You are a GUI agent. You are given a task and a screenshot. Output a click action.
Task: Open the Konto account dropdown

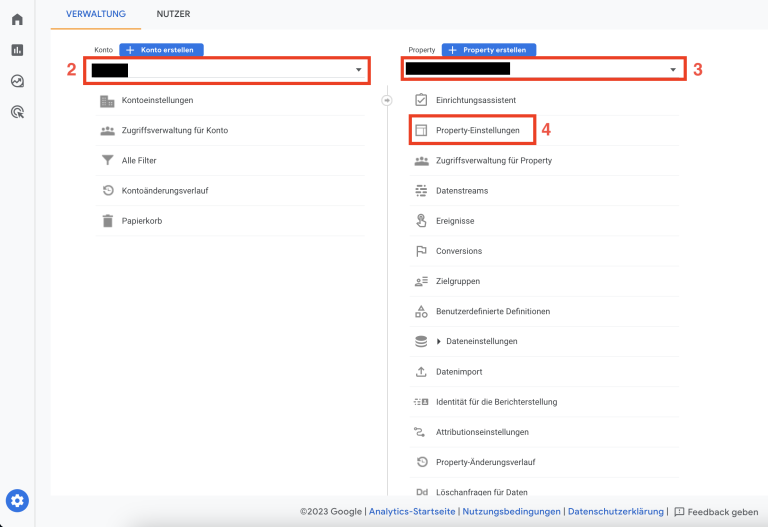[228, 70]
